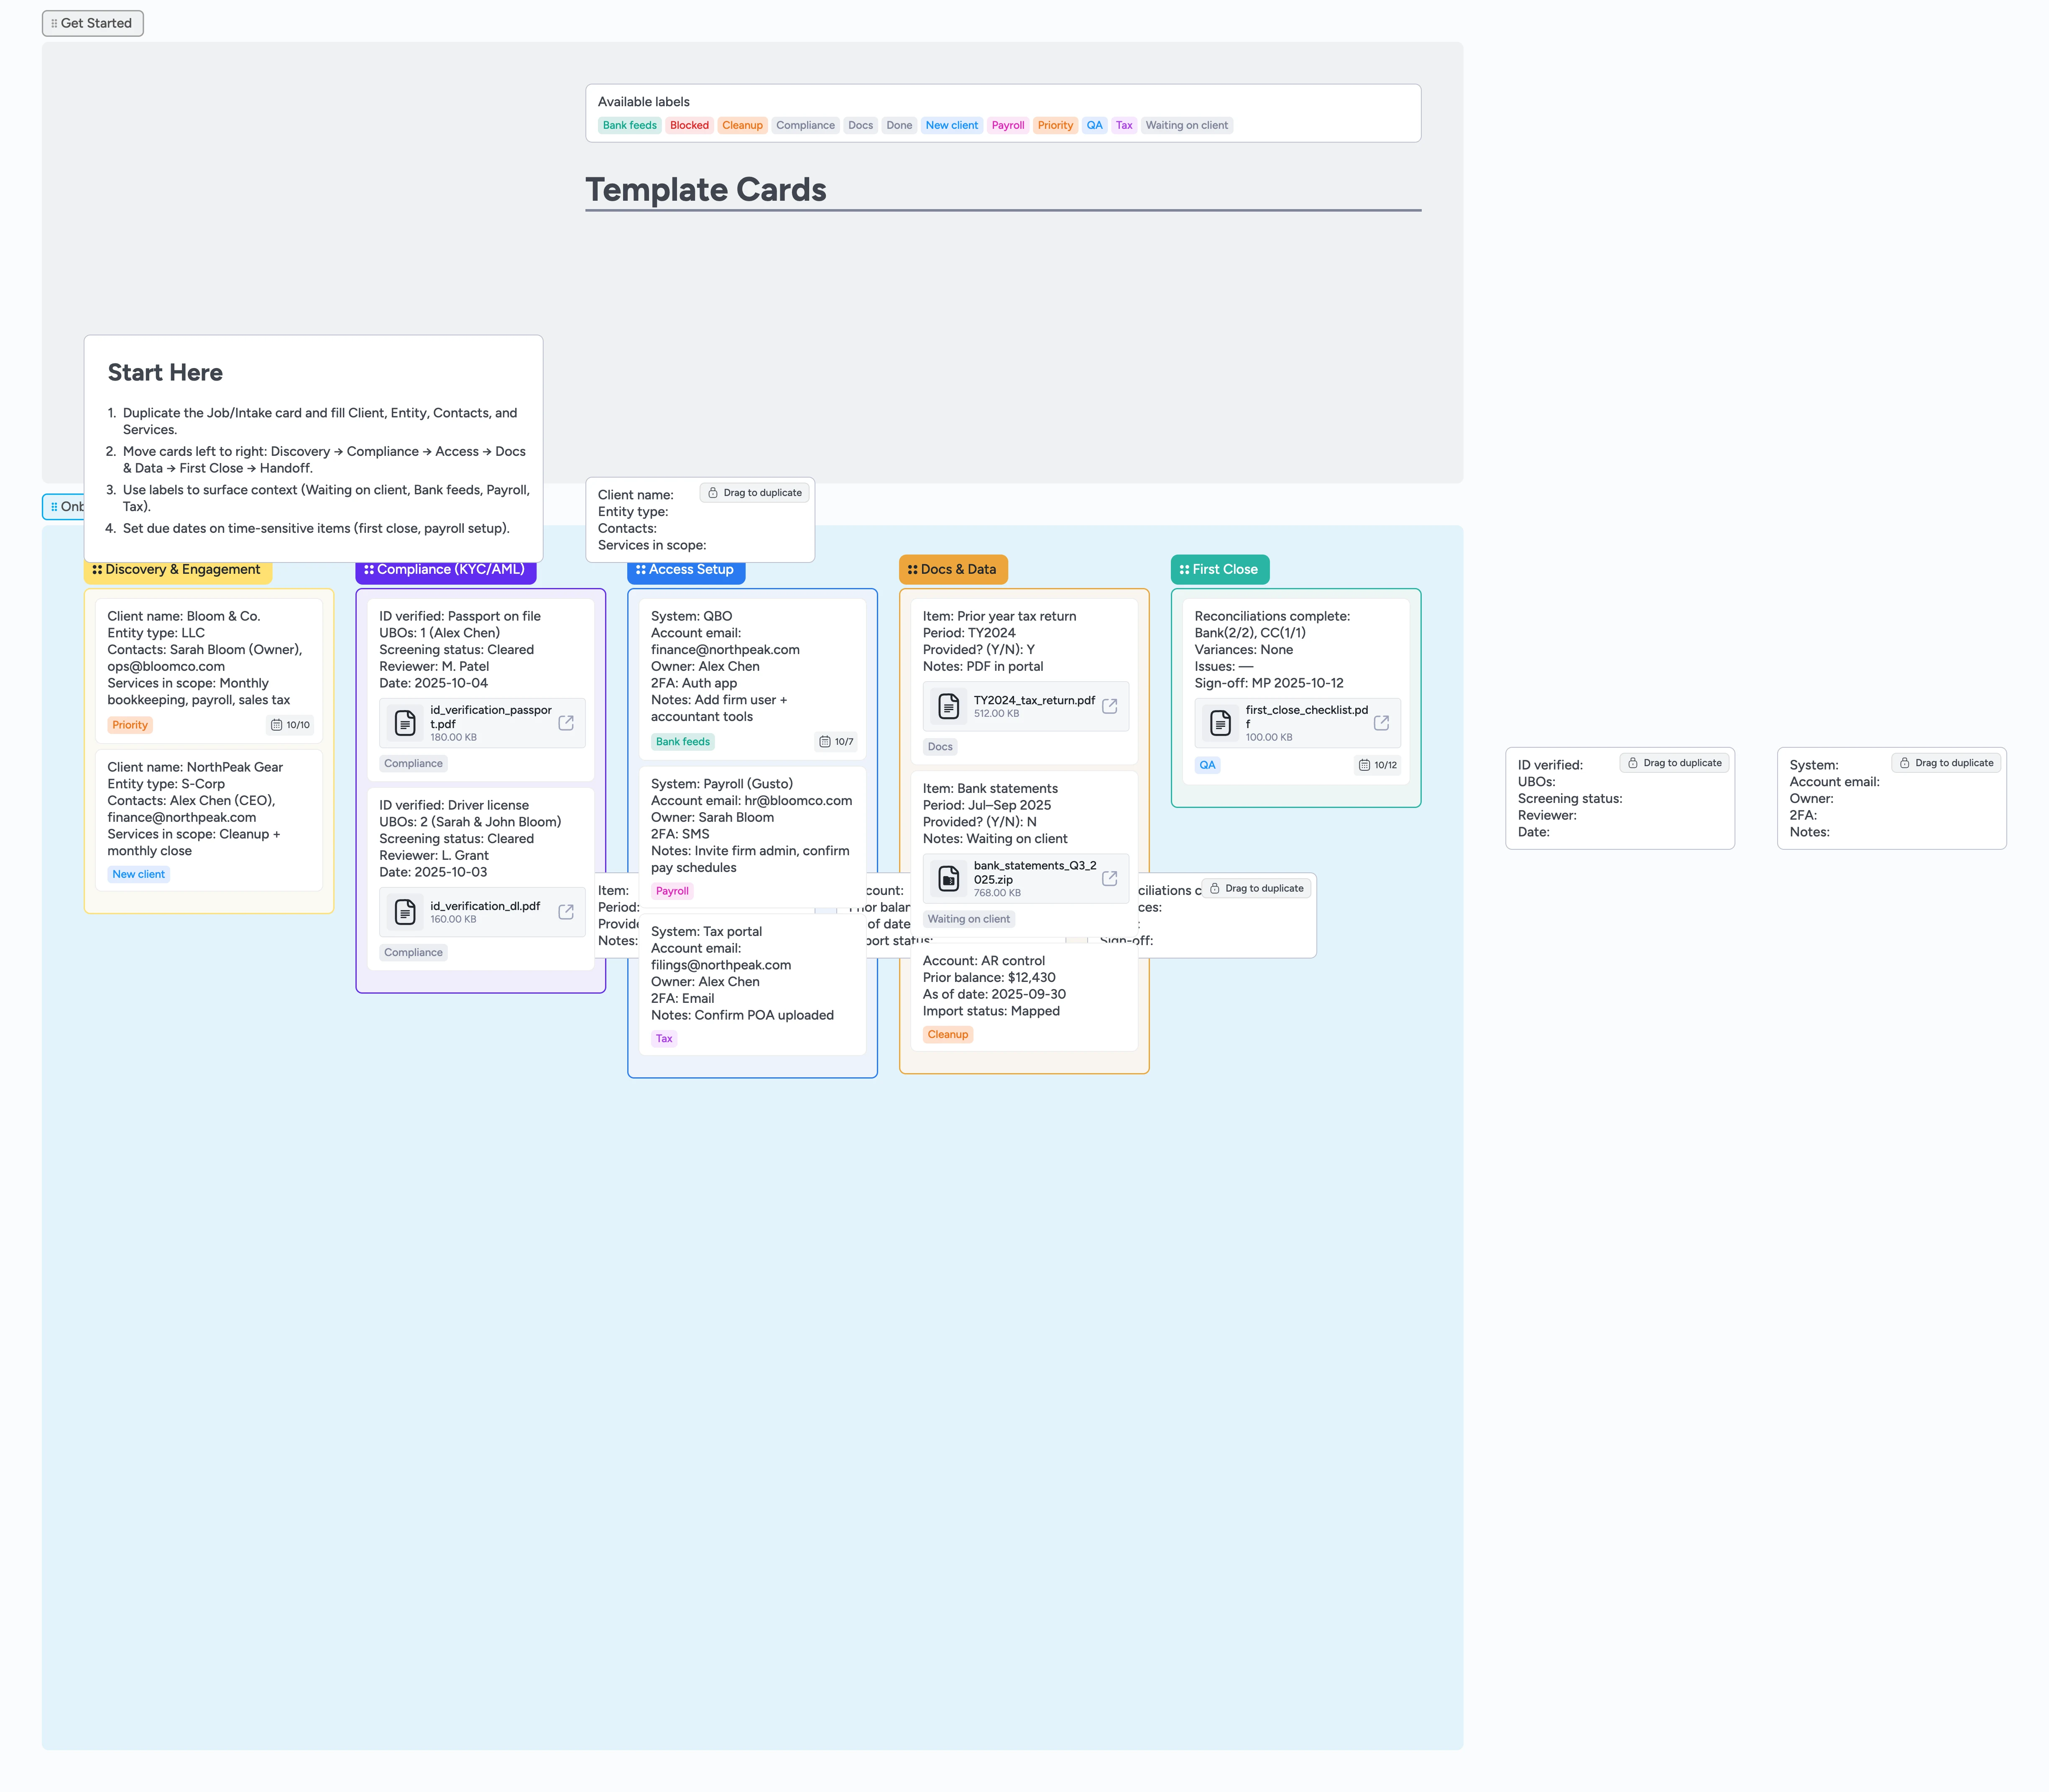Open first_close_checklist.pdf using its external link icon
Viewport: 2049px width, 1792px height.
click(1382, 722)
